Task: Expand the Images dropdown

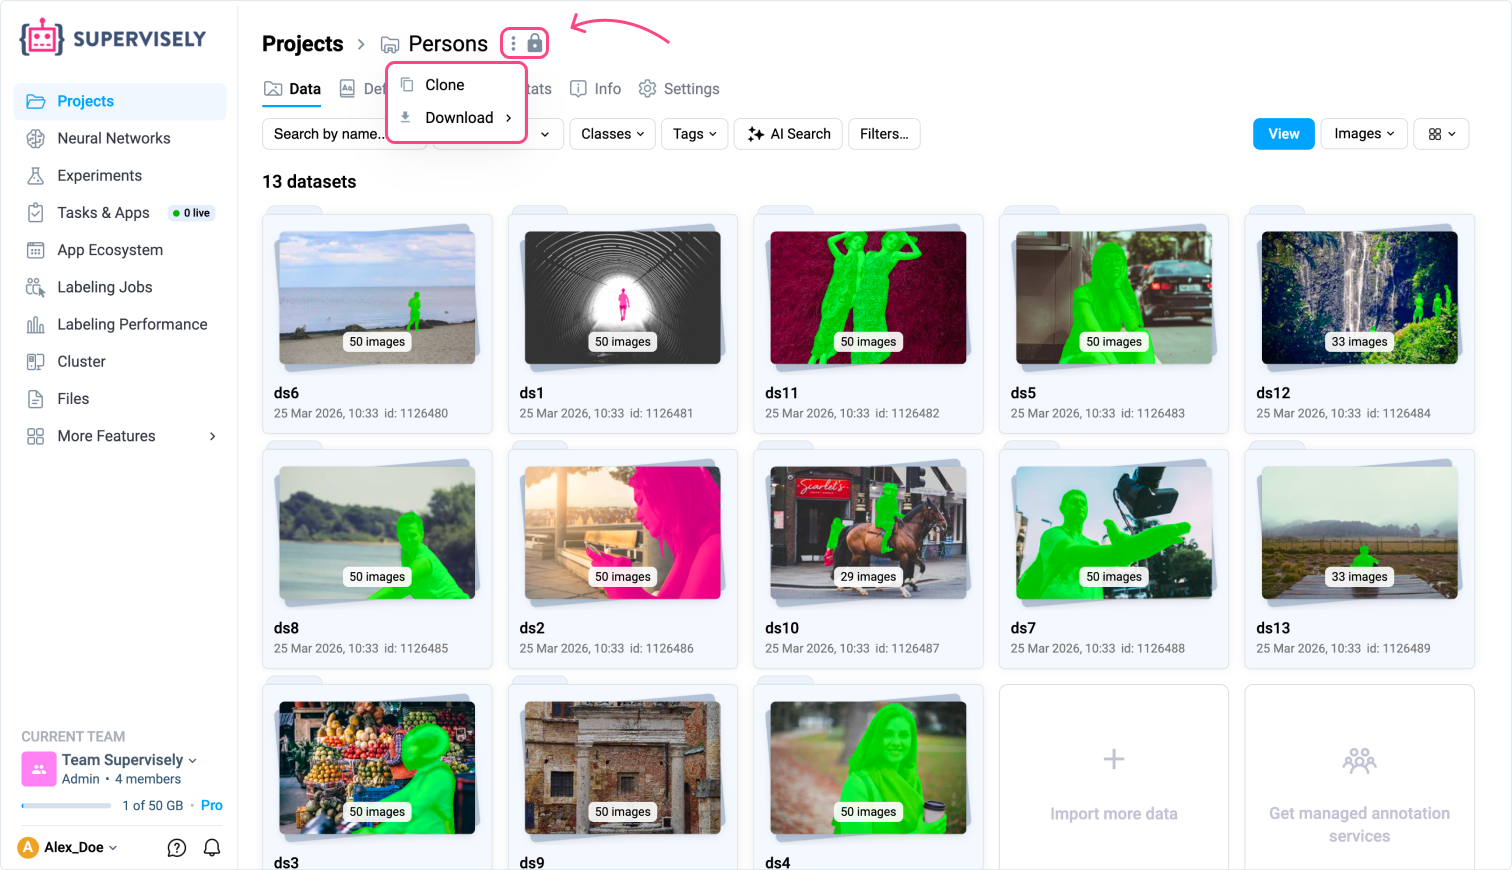Action: pyautogui.click(x=1363, y=133)
